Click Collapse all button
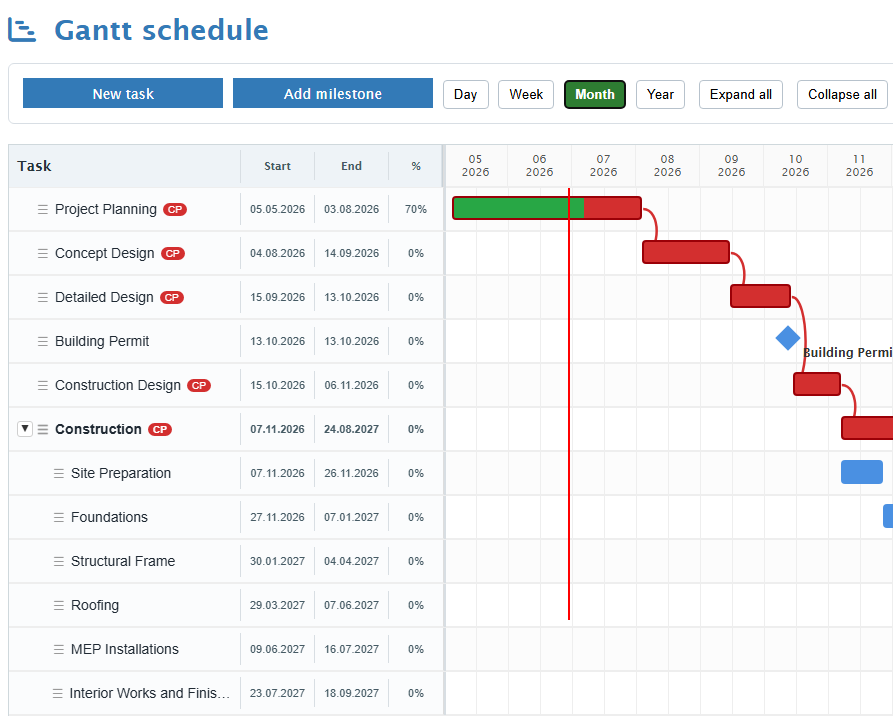The height and width of the screenshot is (716, 893). [842, 95]
